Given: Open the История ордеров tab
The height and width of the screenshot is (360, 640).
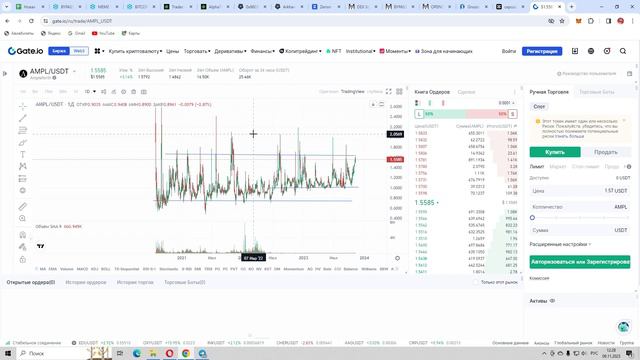Looking at the screenshot, I should pyautogui.click(x=86, y=282).
